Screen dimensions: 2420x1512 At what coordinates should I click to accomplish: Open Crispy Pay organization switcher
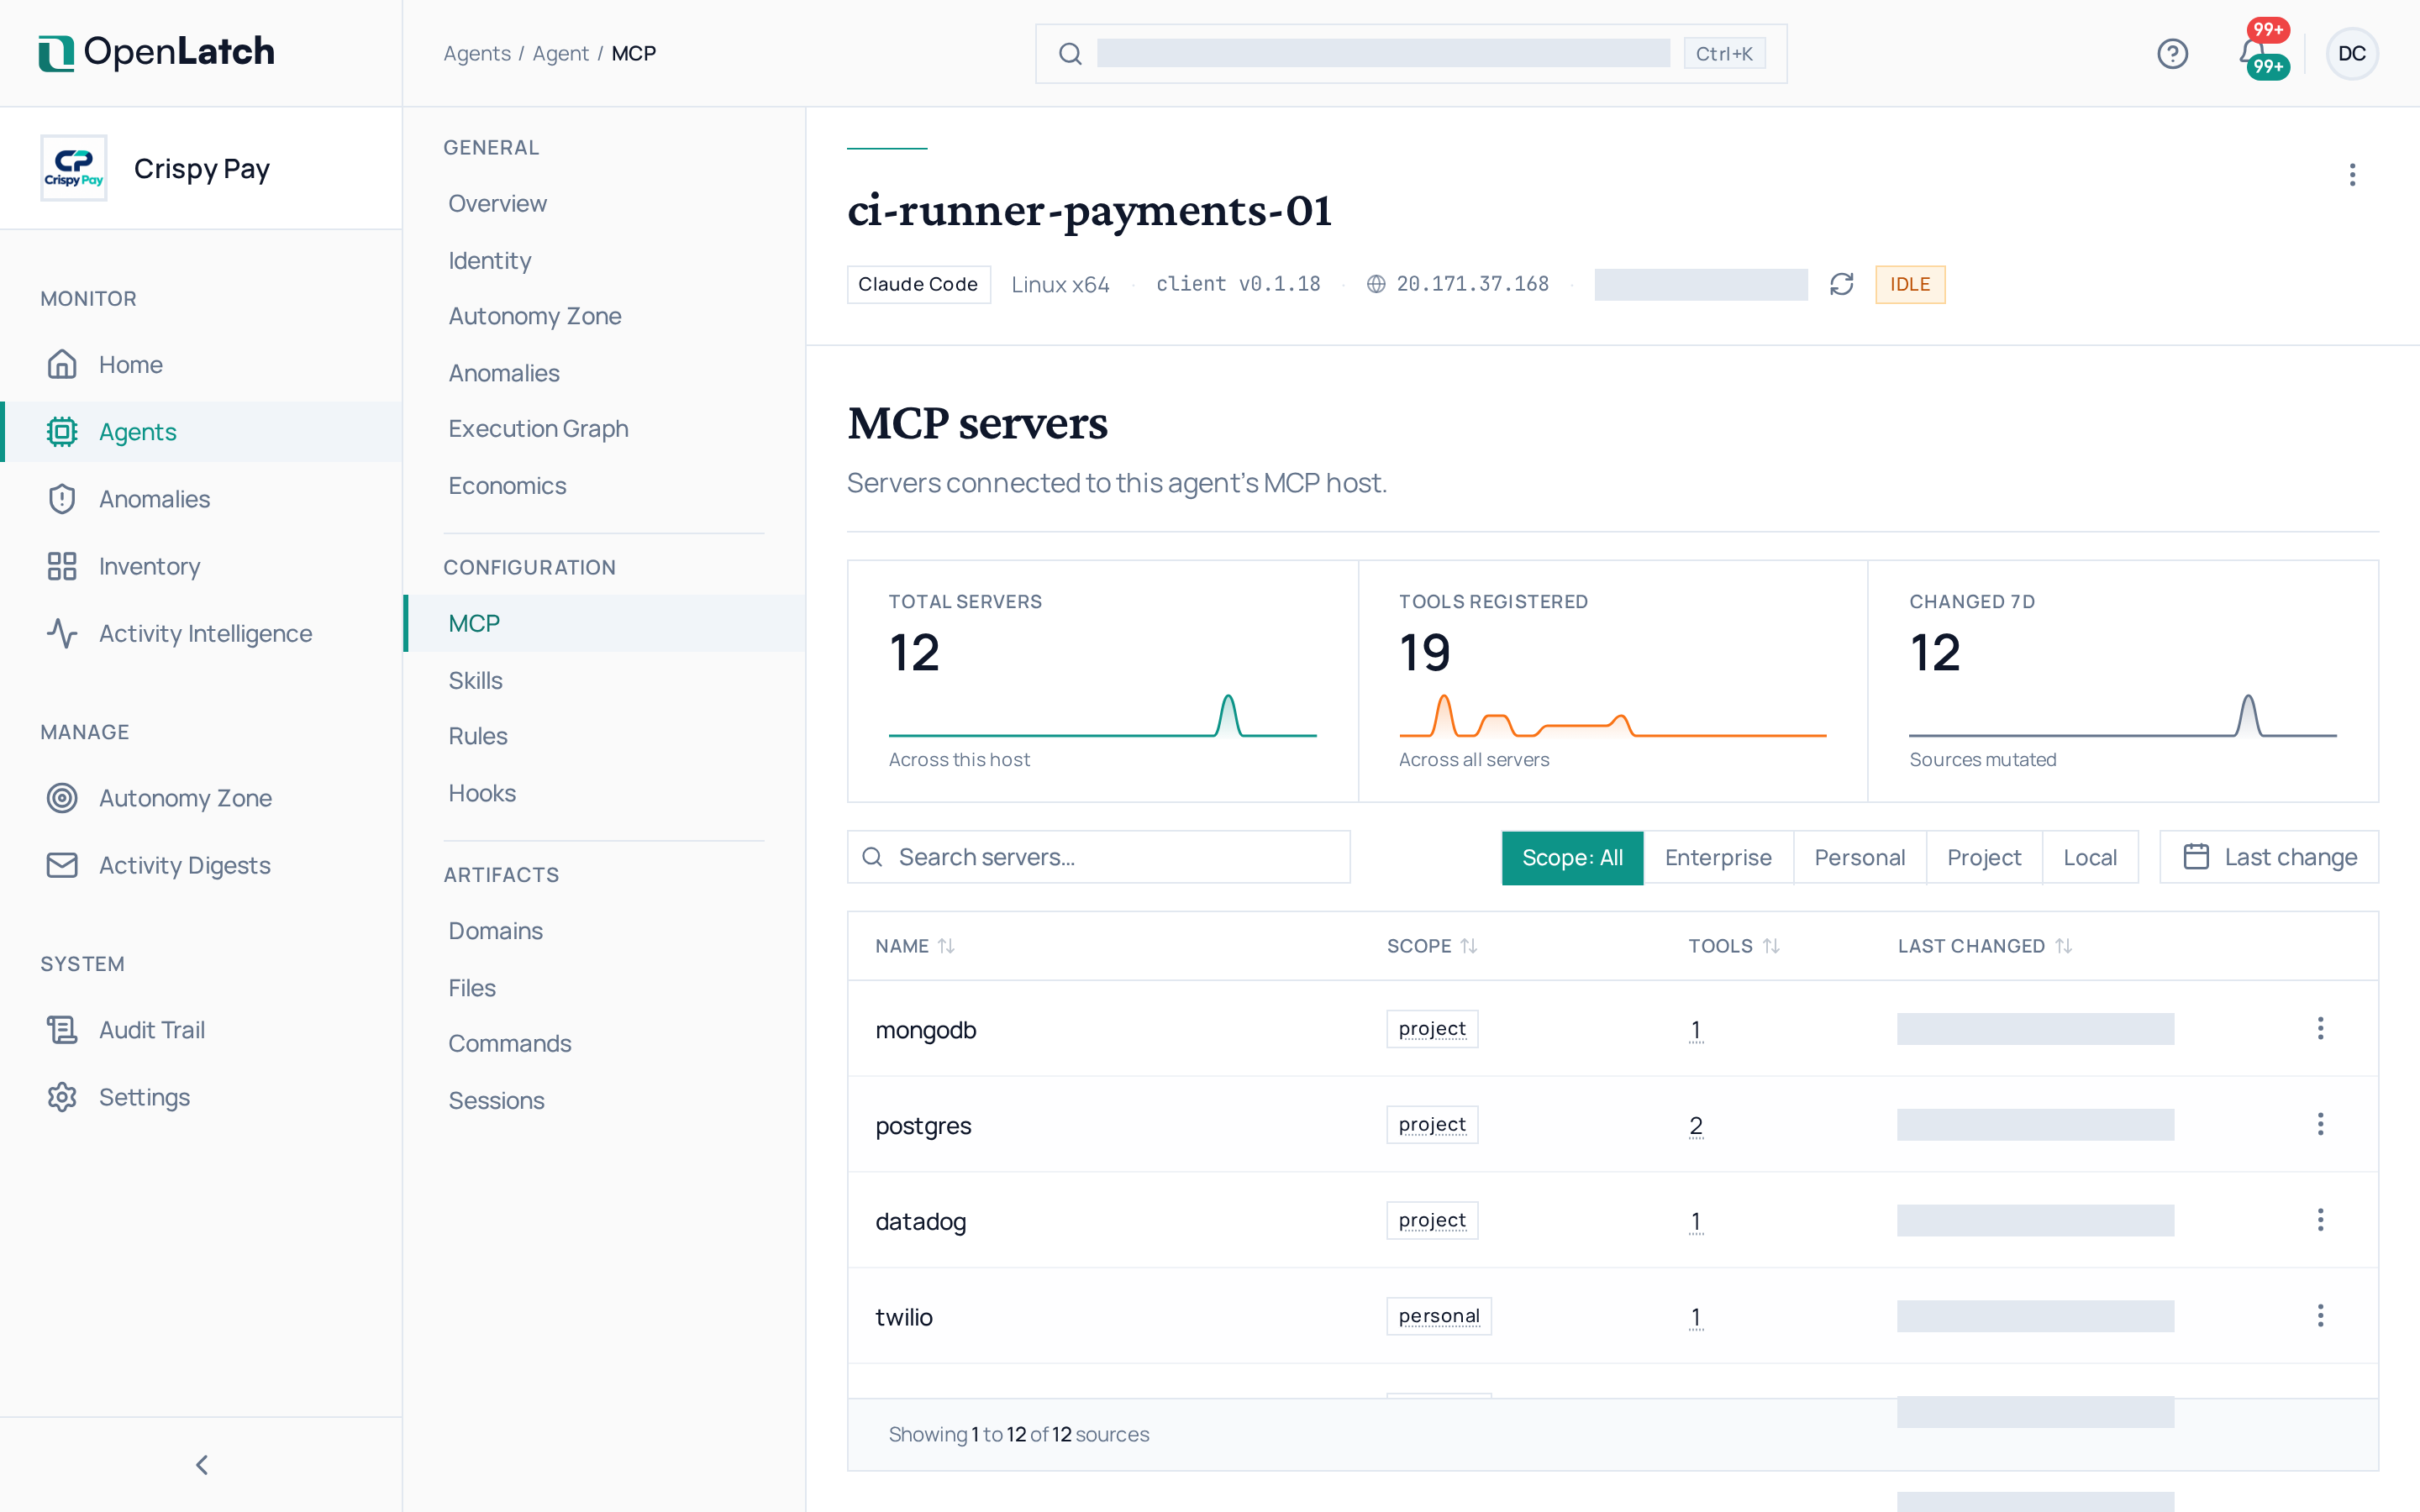click(x=201, y=168)
